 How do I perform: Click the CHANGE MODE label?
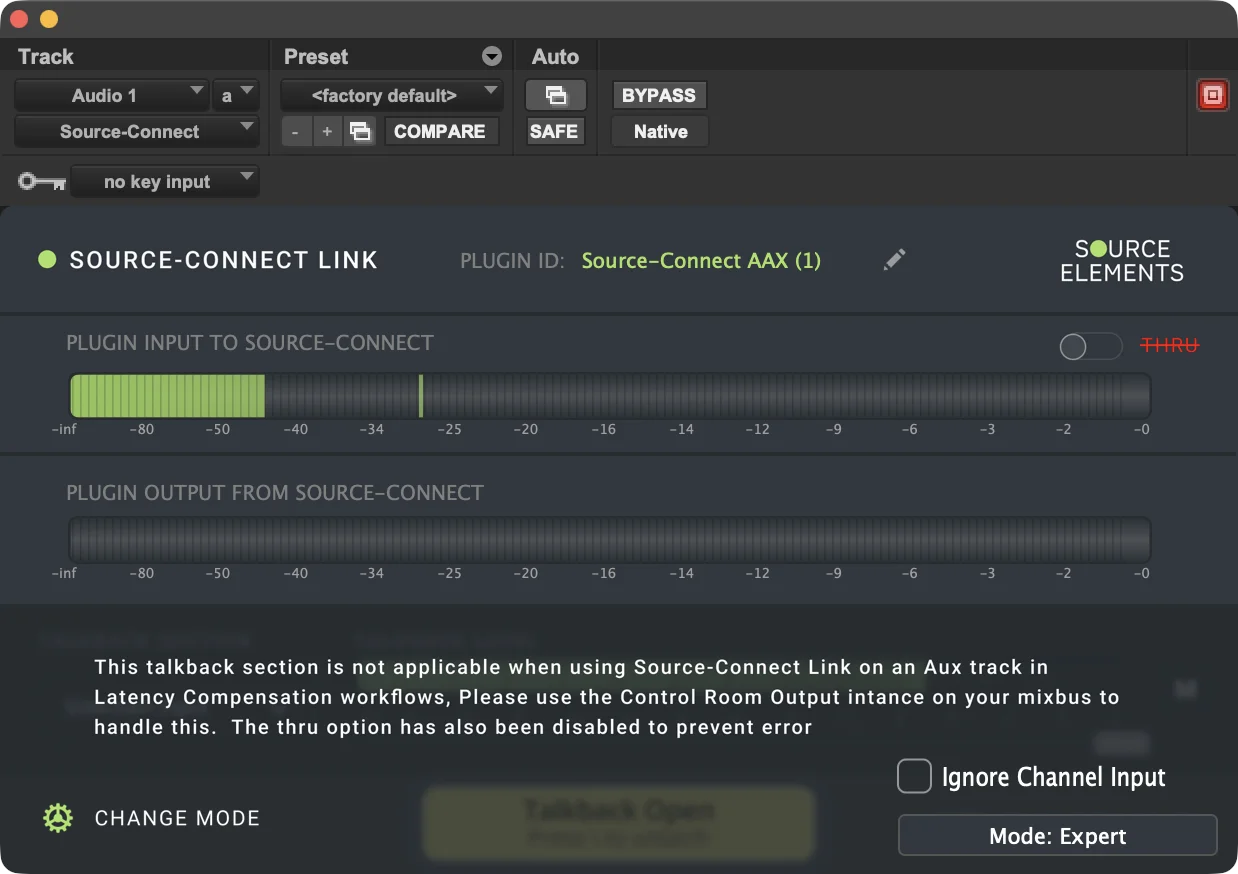tap(177, 818)
